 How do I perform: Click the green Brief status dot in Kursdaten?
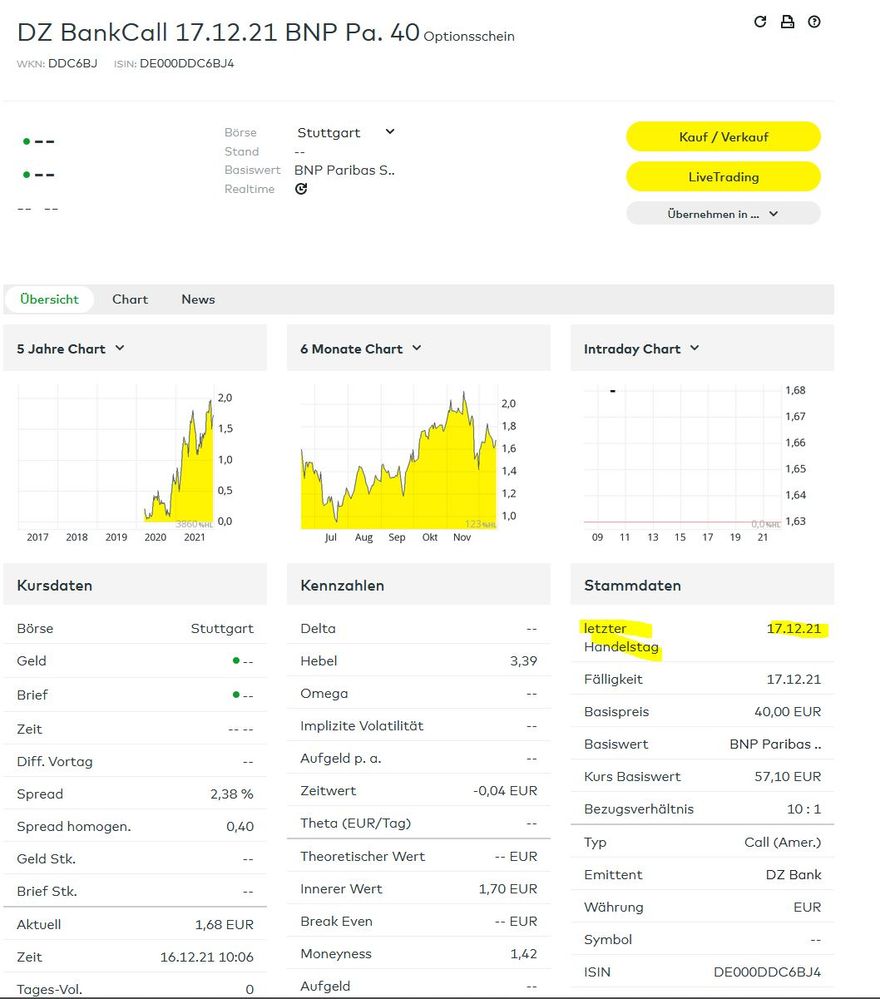click(x=236, y=695)
